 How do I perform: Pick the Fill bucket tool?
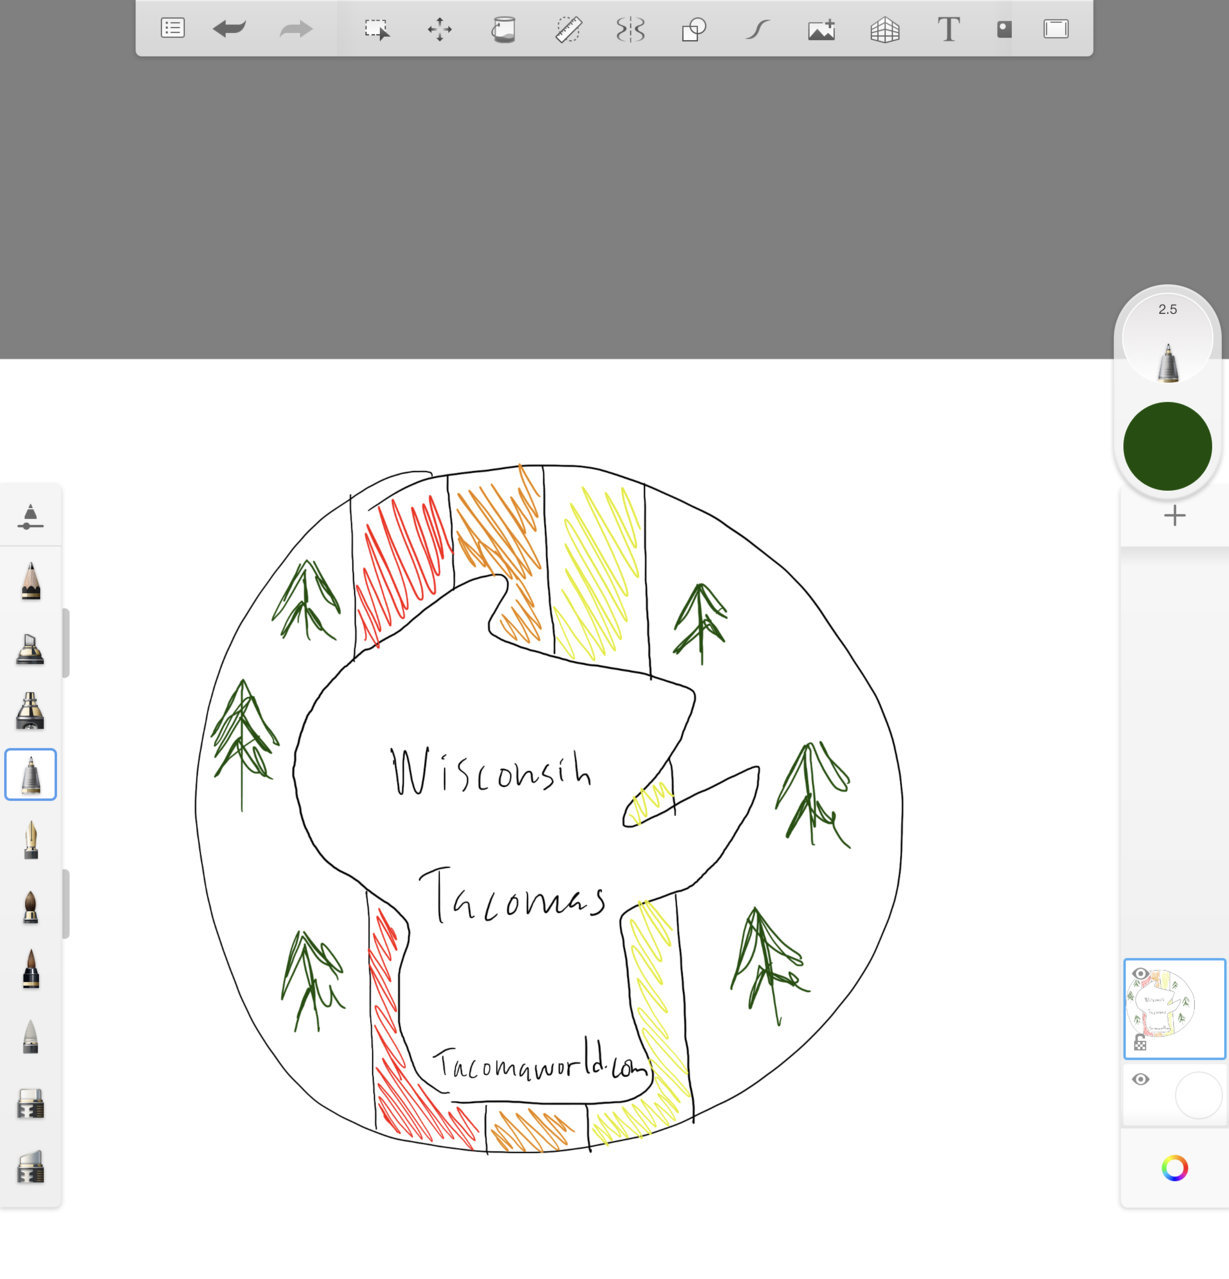pyautogui.click(x=504, y=29)
